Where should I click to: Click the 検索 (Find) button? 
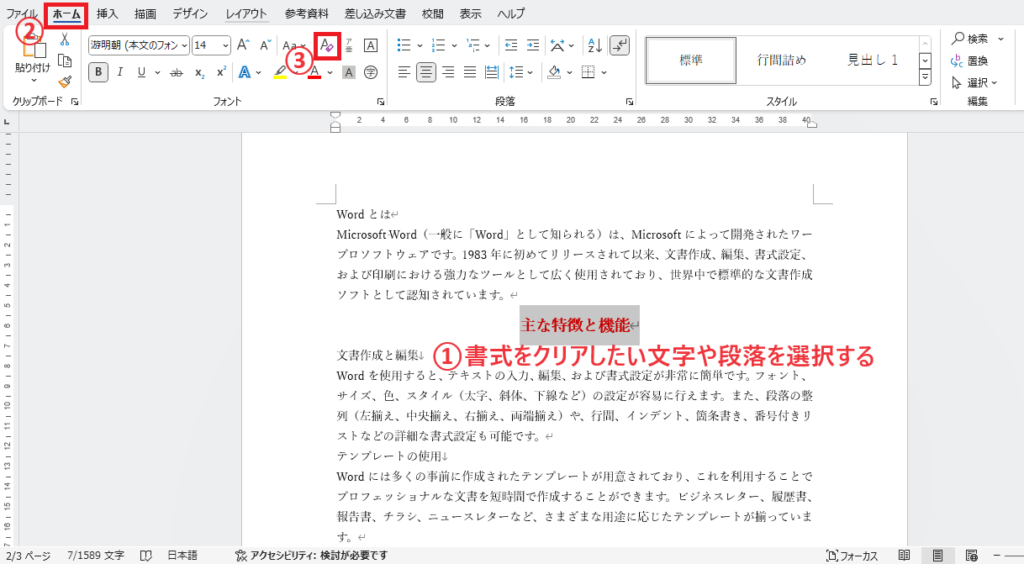(x=970, y=39)
